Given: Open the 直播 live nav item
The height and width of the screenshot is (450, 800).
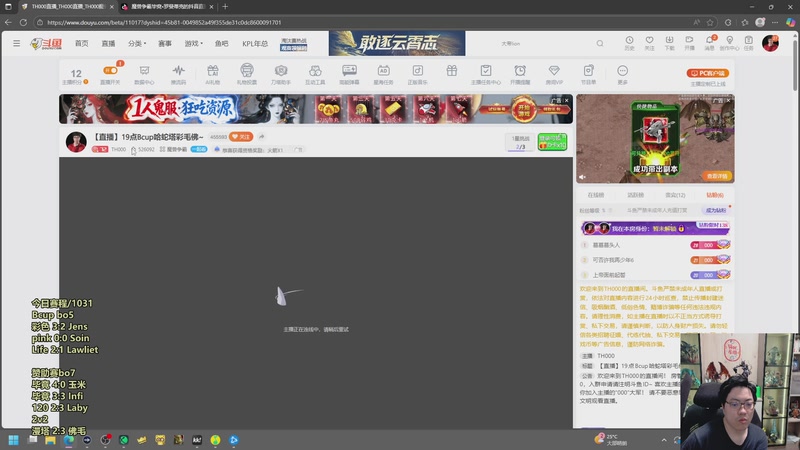Looking at the screenshot, I should click(108, 43).
